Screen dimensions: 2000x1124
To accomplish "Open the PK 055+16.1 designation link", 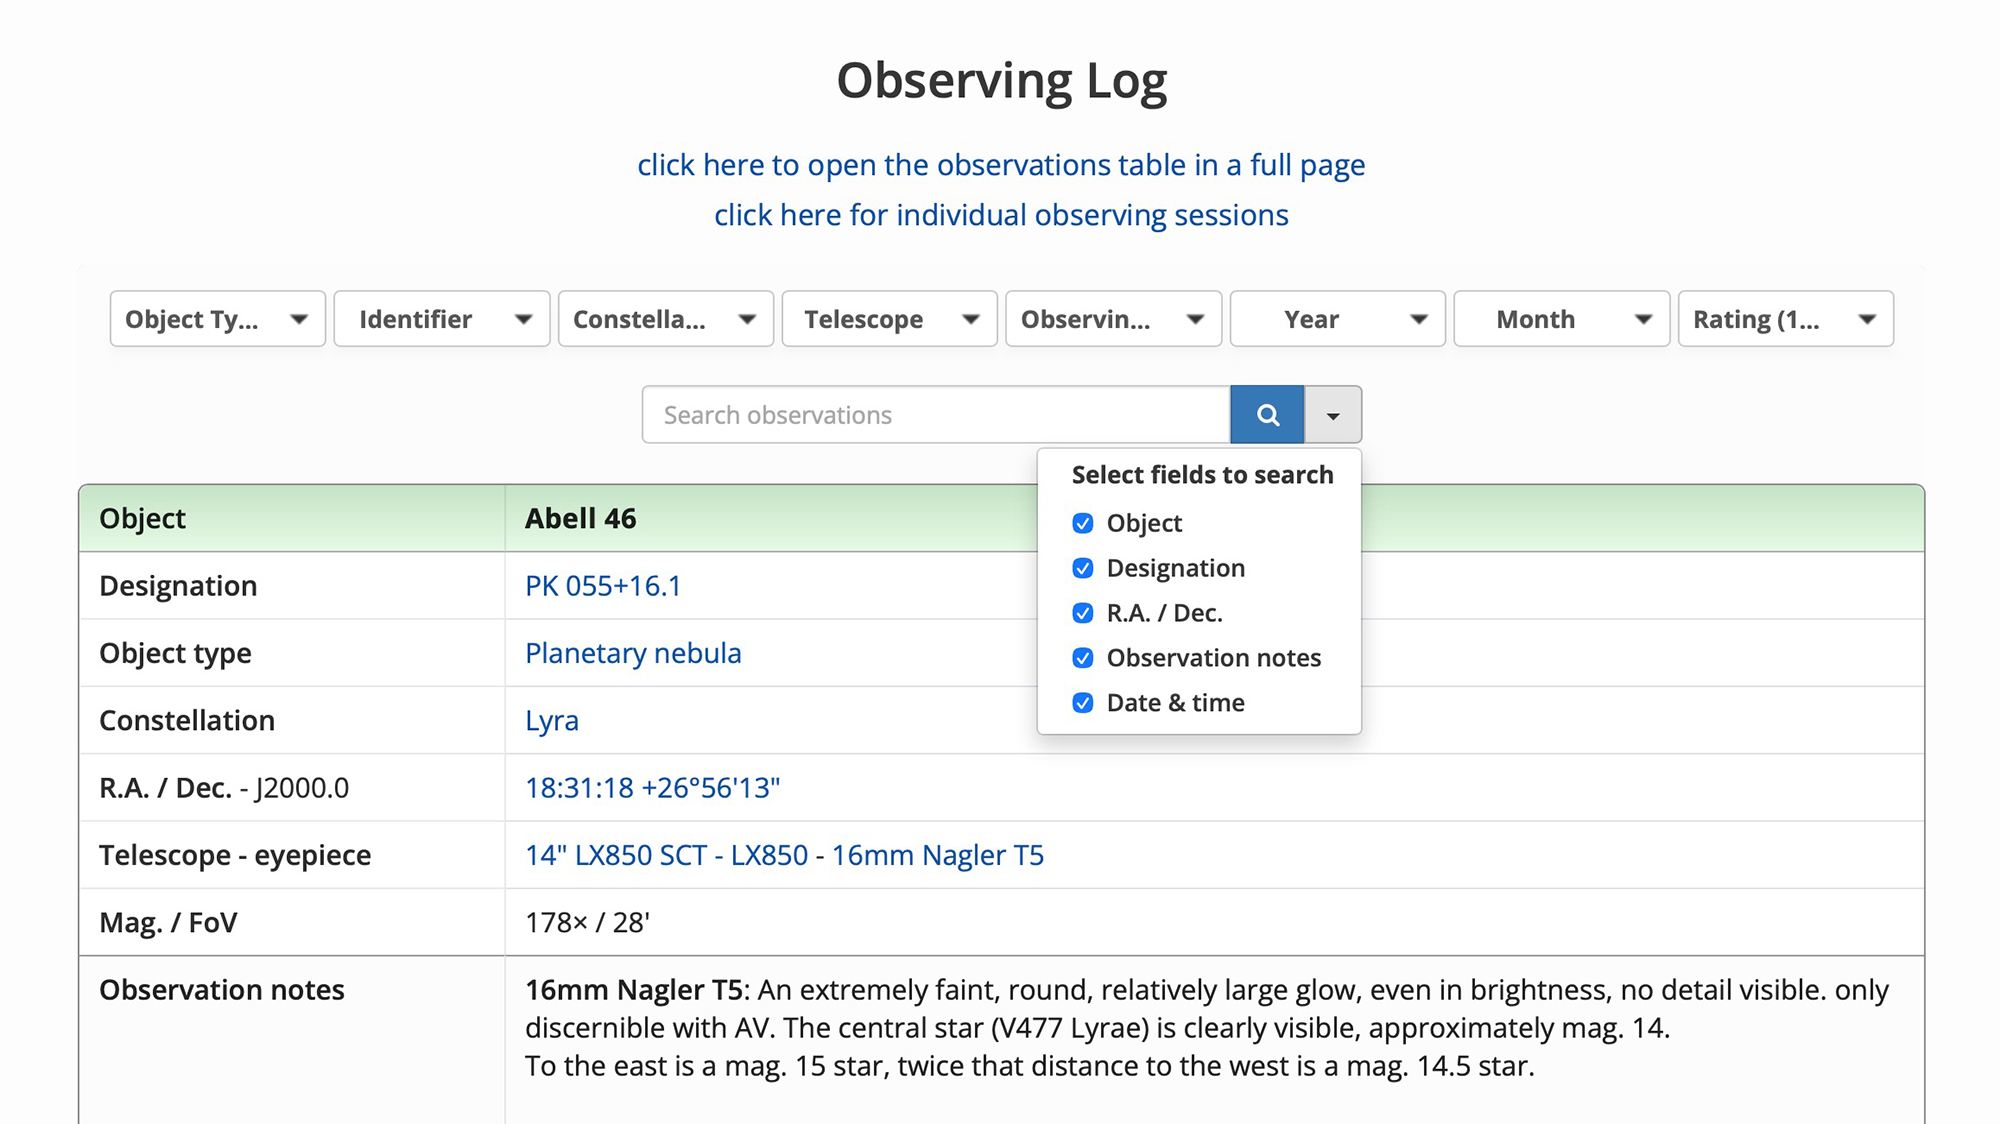I will click(603, 586).
